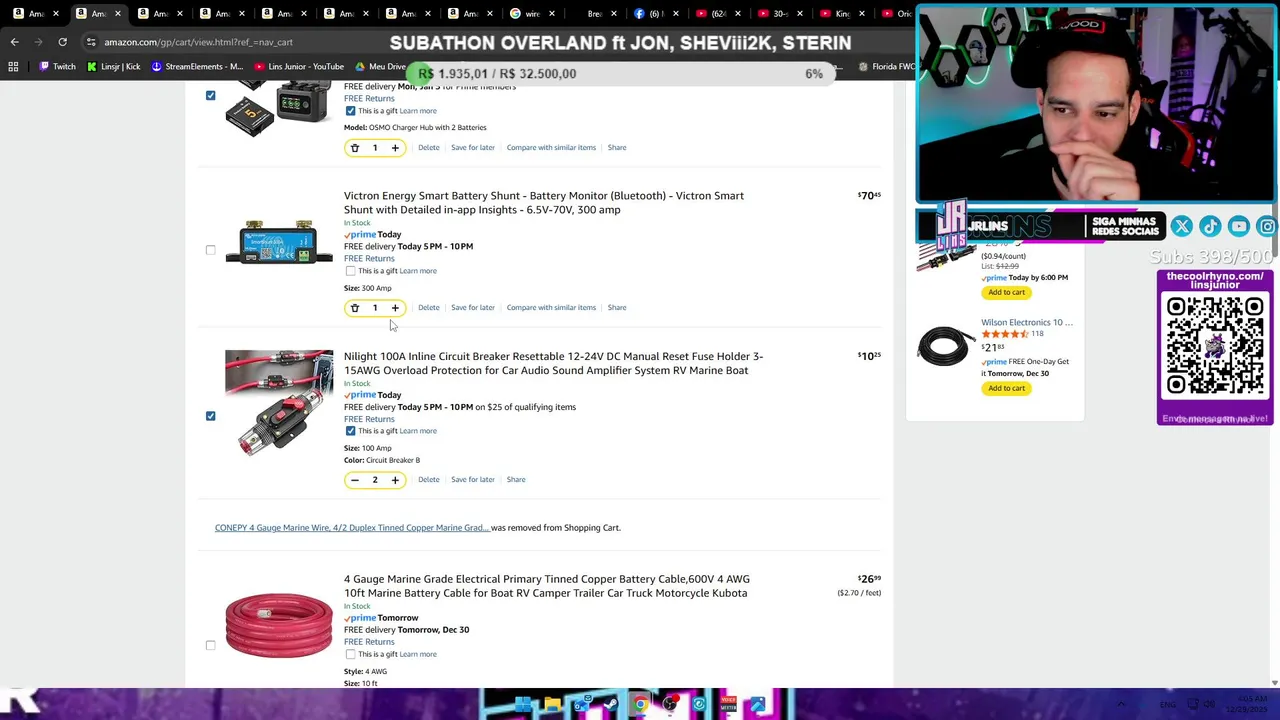Switch to the first Amazon tab
Image resolution: width=1280 pixels, height=720 pixels.
coord(35,14)
